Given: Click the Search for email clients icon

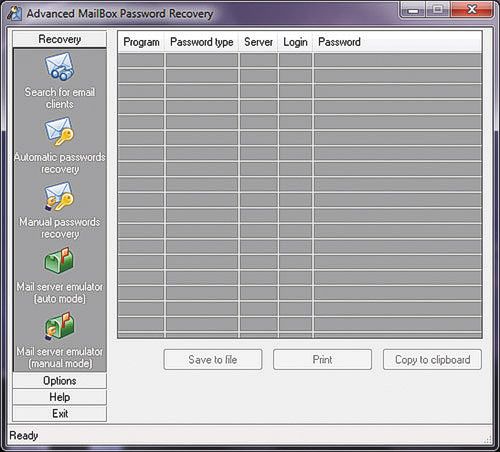Looking at the screenshot, I should coord(60,66).
